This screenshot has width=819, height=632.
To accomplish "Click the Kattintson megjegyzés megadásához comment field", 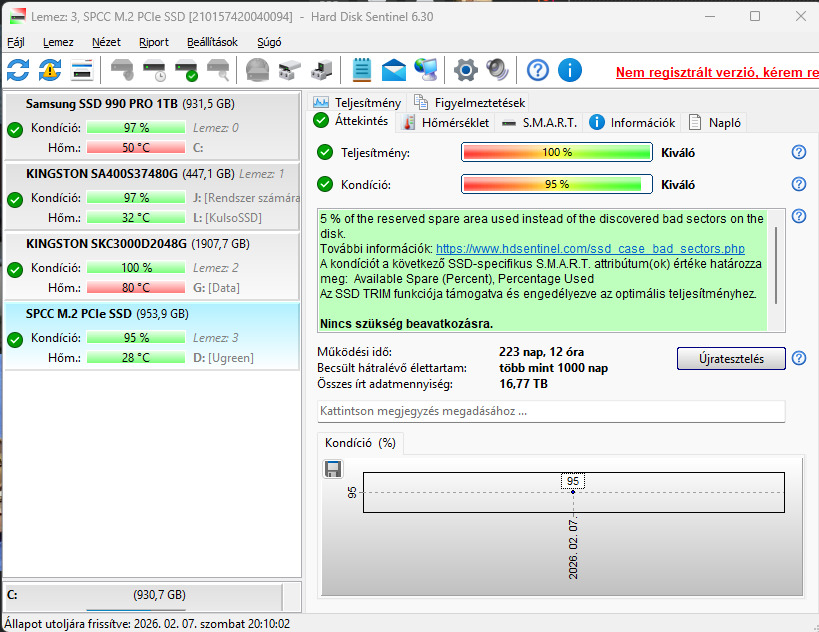I will click(x=551, y=411).
